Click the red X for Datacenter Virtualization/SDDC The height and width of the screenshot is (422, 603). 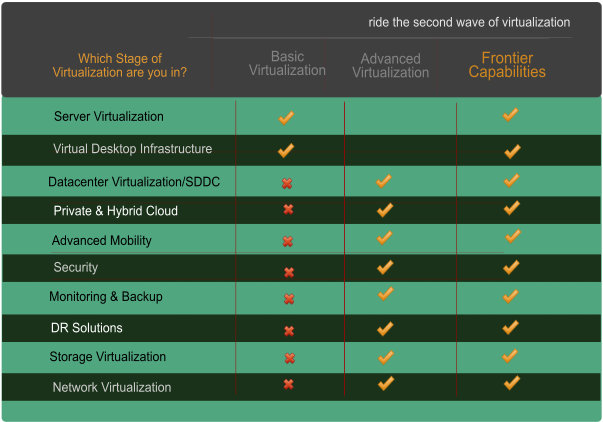(287, 183)
